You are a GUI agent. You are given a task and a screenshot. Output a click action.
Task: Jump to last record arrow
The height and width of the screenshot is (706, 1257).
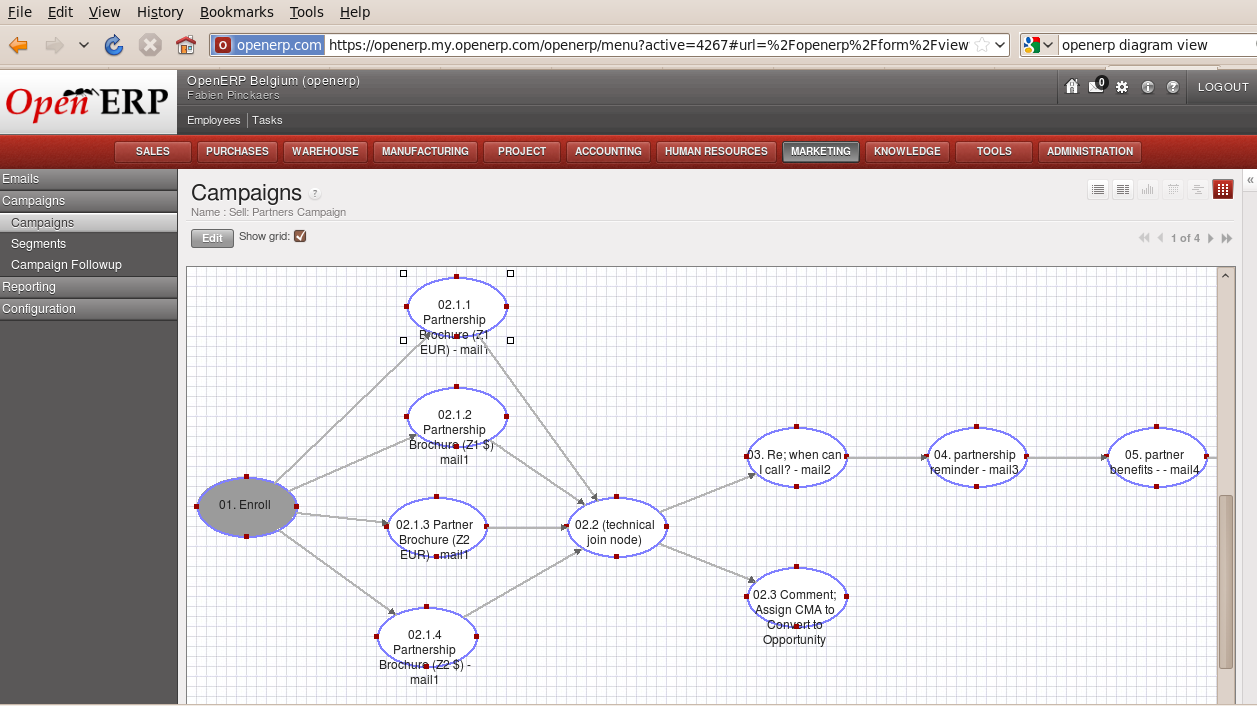(1227, 238)
